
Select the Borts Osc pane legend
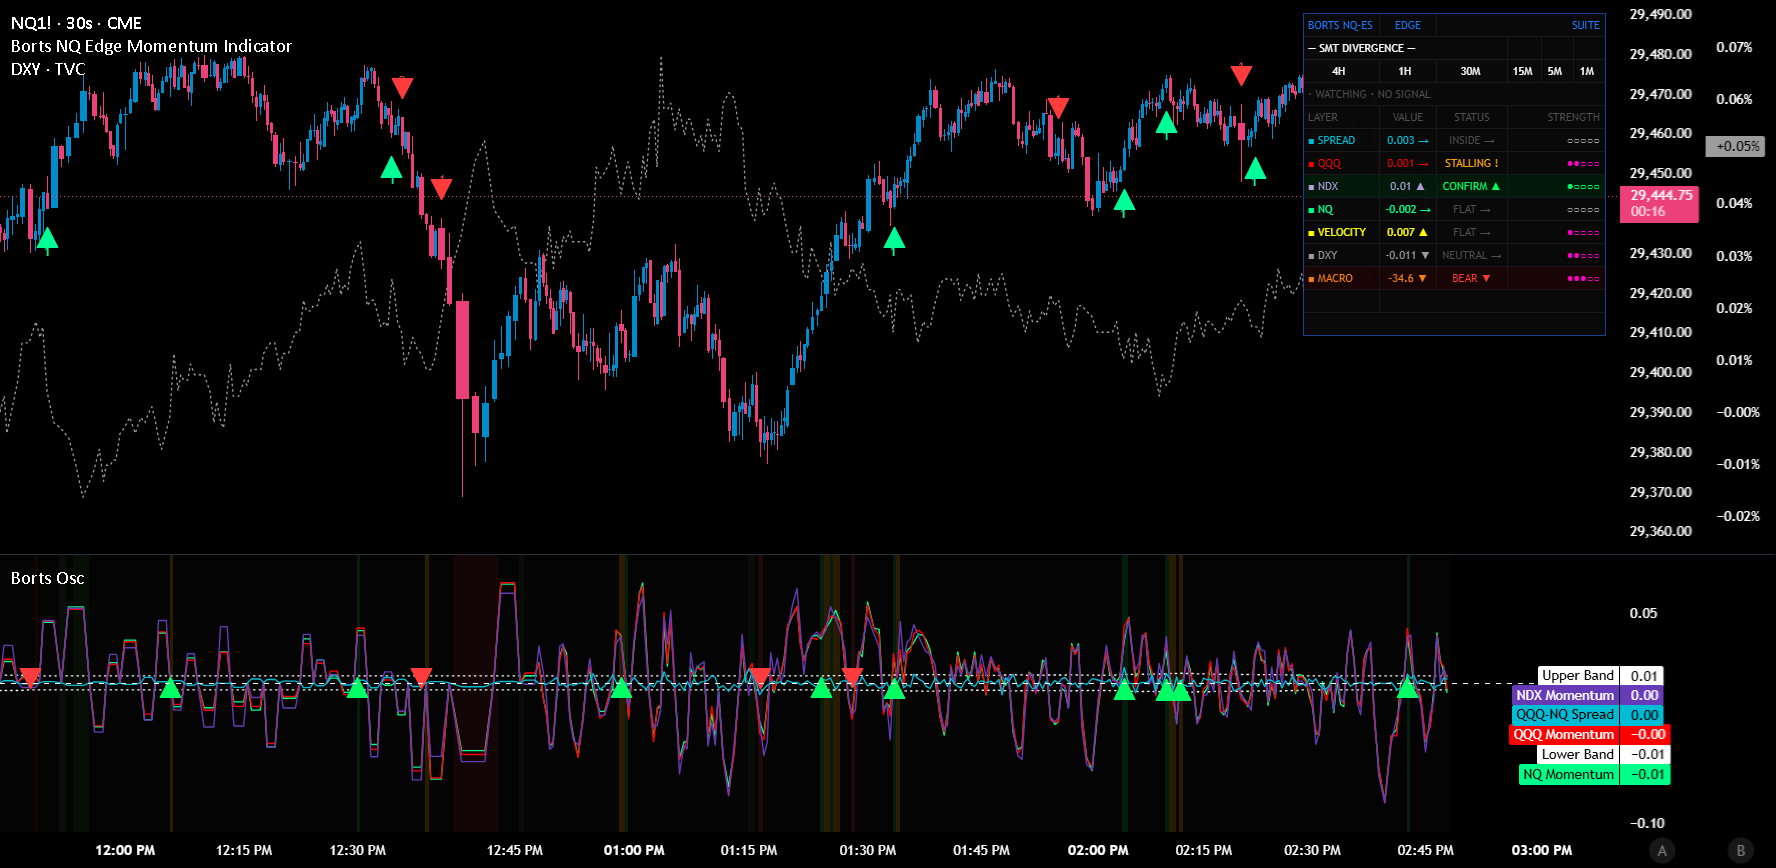pyautogui.click(x=47, y=578)
